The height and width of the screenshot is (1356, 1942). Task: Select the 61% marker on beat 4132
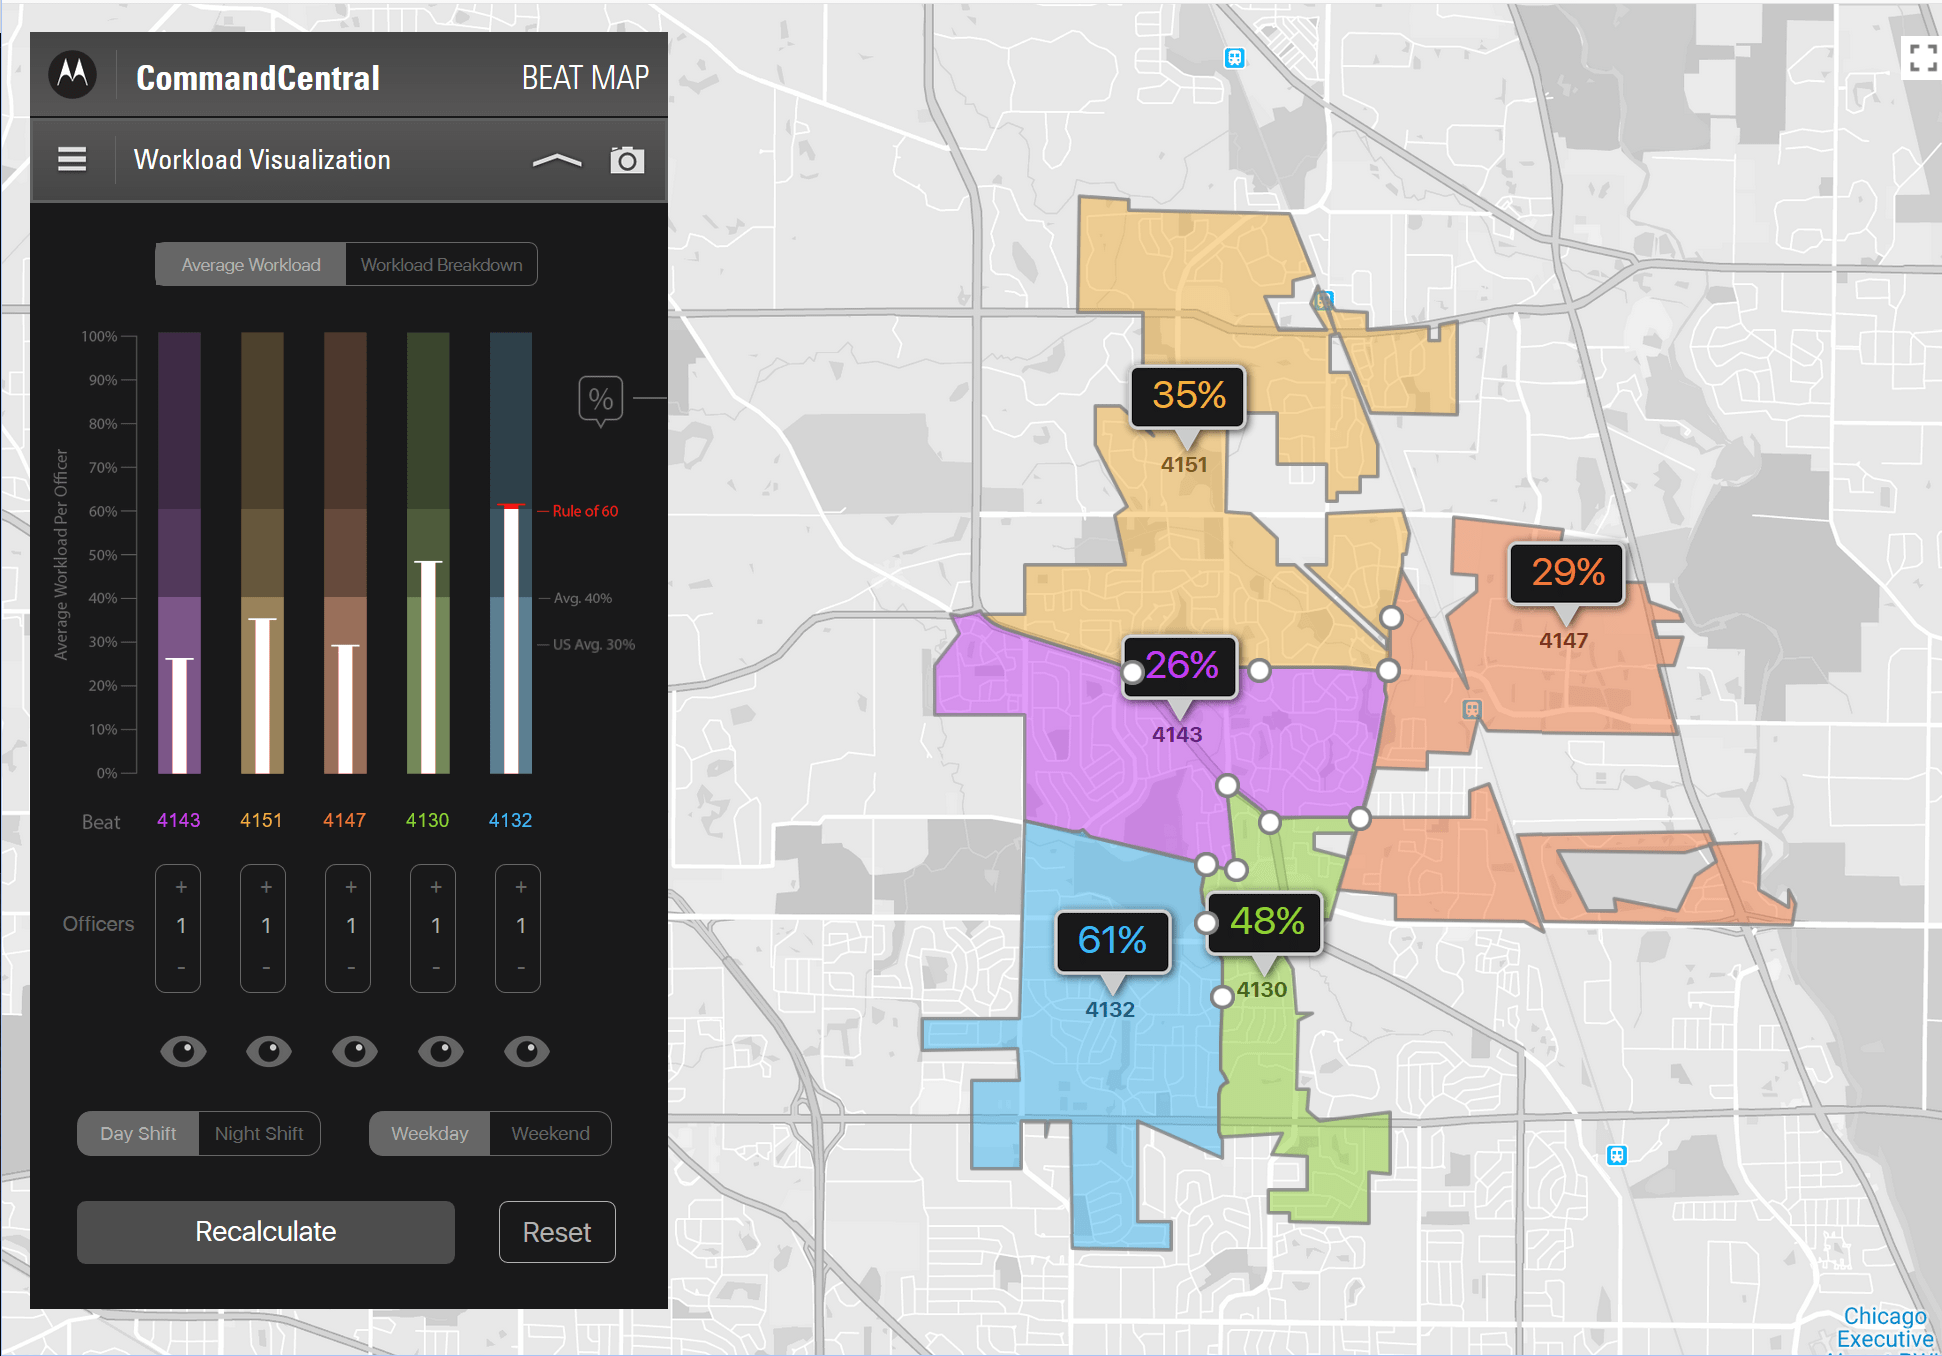click(1112, 941)
